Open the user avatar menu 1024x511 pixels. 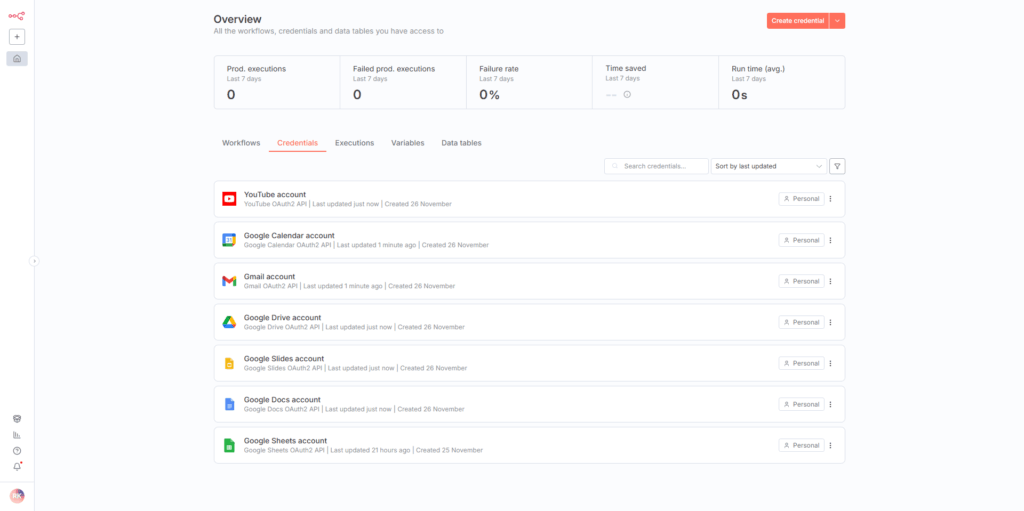tap(17, 495)
